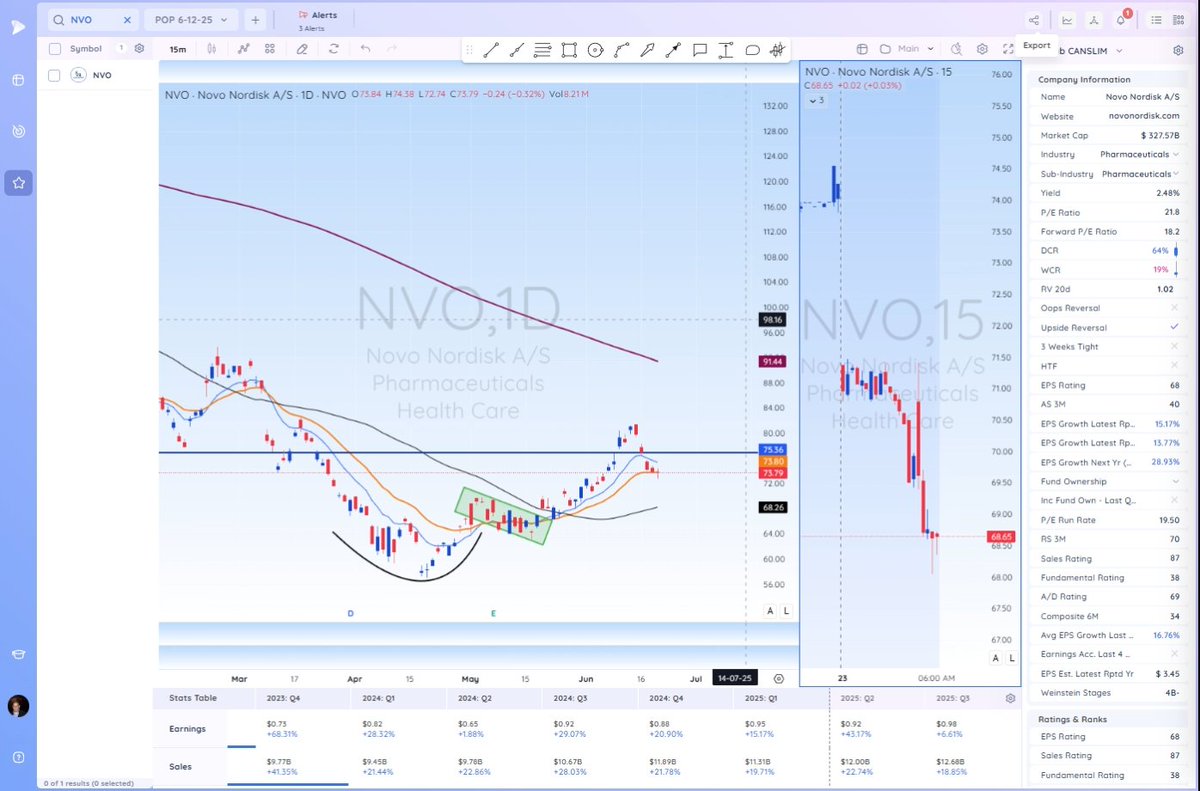Toggle log scale L on 15-minute chart
Screen dimensions: 1200x791
pos(1011,657)
